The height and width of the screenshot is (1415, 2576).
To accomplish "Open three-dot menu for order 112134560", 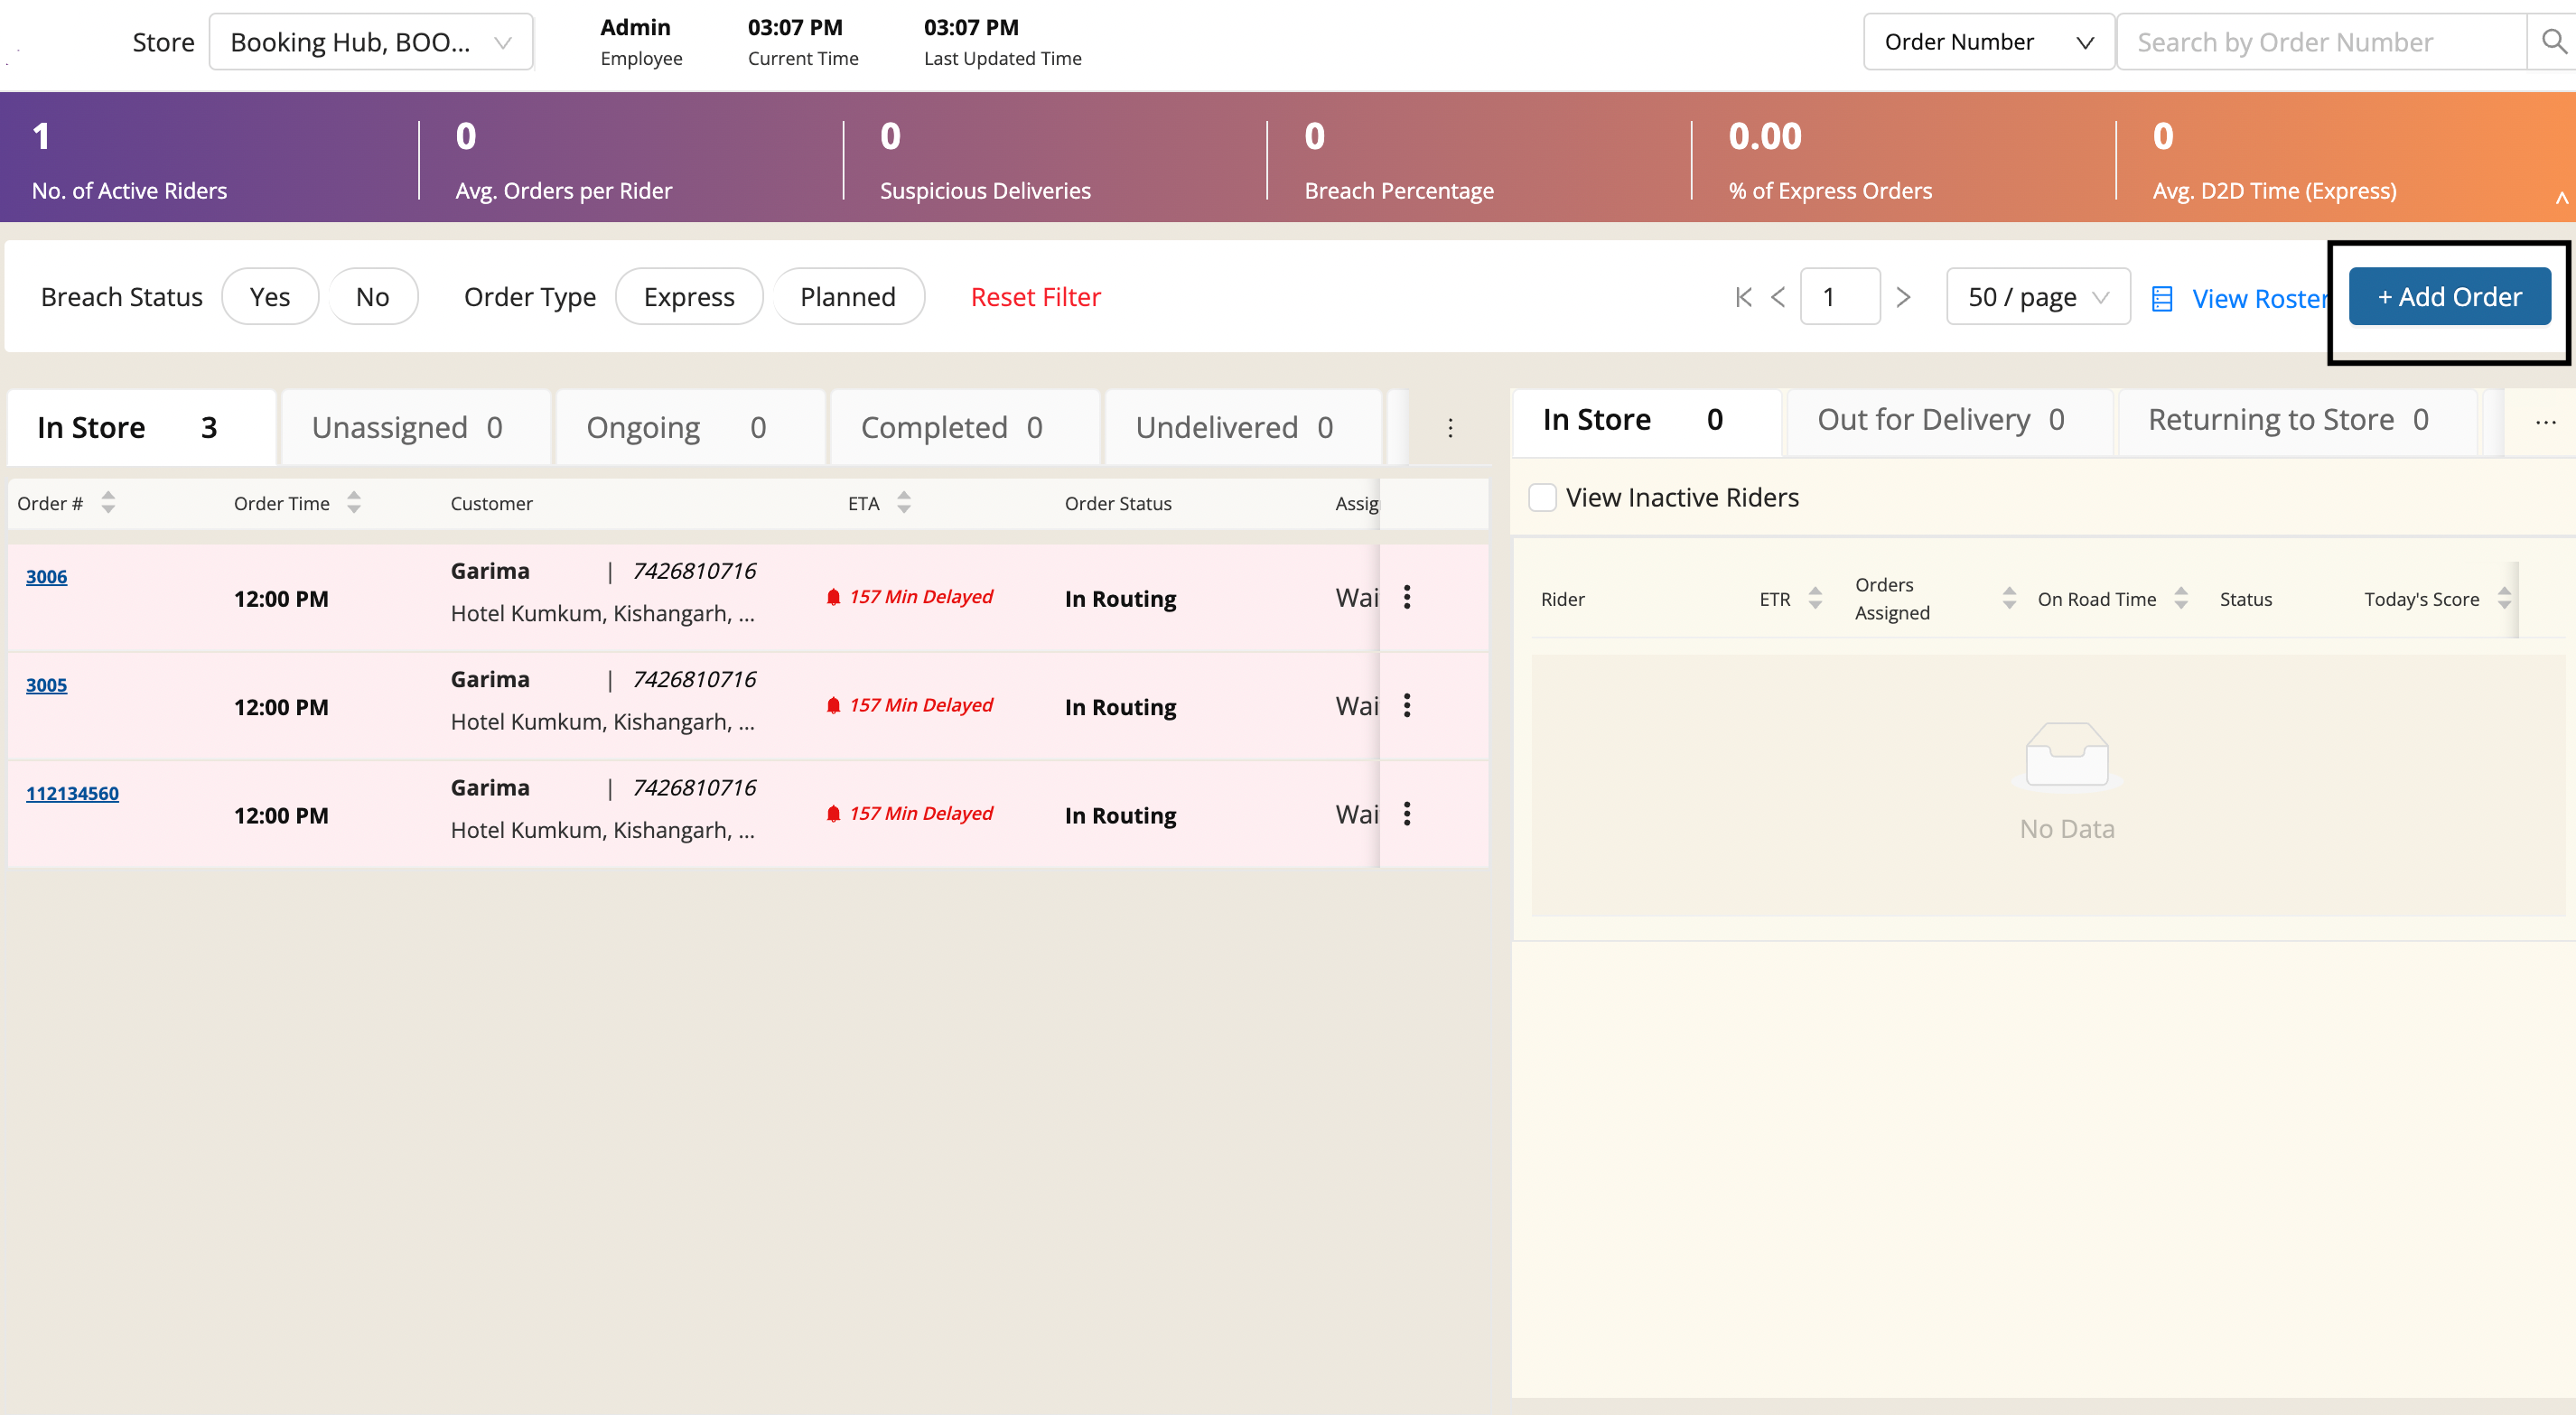I will [1407, 814].
